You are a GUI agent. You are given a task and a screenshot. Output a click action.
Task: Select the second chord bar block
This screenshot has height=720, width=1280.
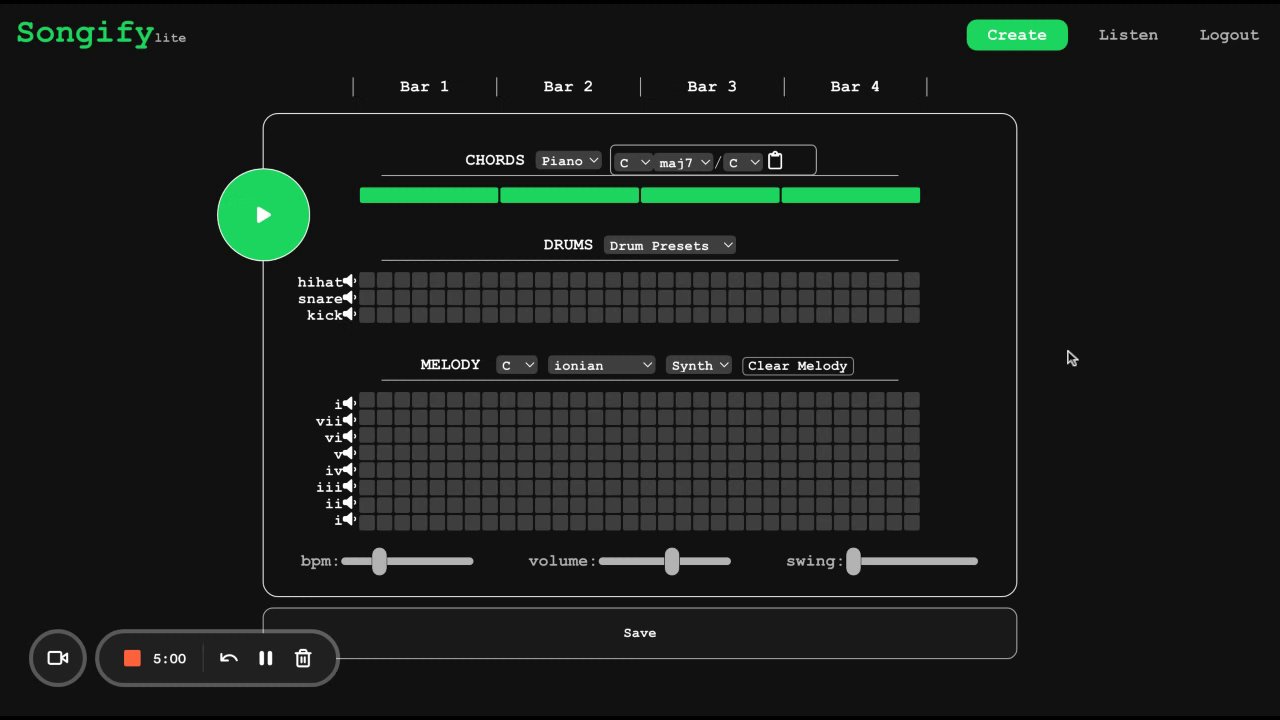(x=570, y=195)
